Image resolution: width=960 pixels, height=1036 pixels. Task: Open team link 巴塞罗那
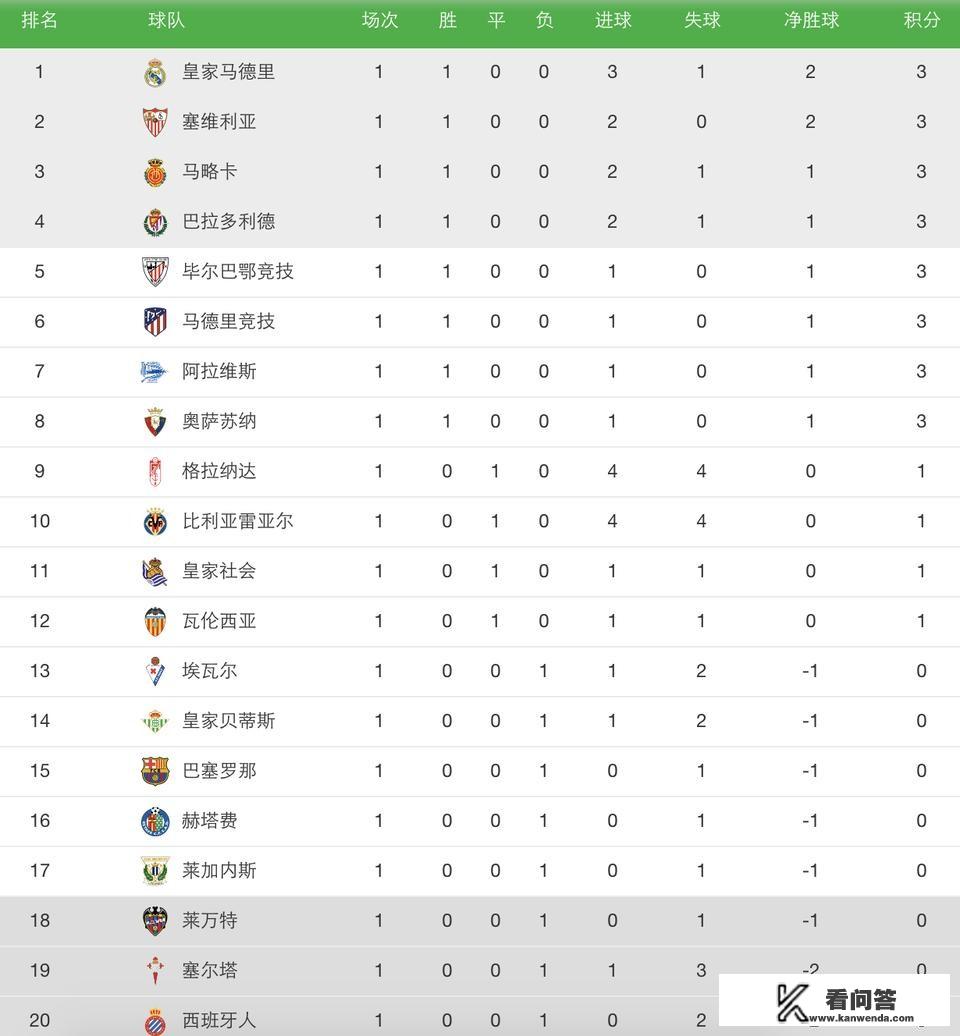coord(219,771)
